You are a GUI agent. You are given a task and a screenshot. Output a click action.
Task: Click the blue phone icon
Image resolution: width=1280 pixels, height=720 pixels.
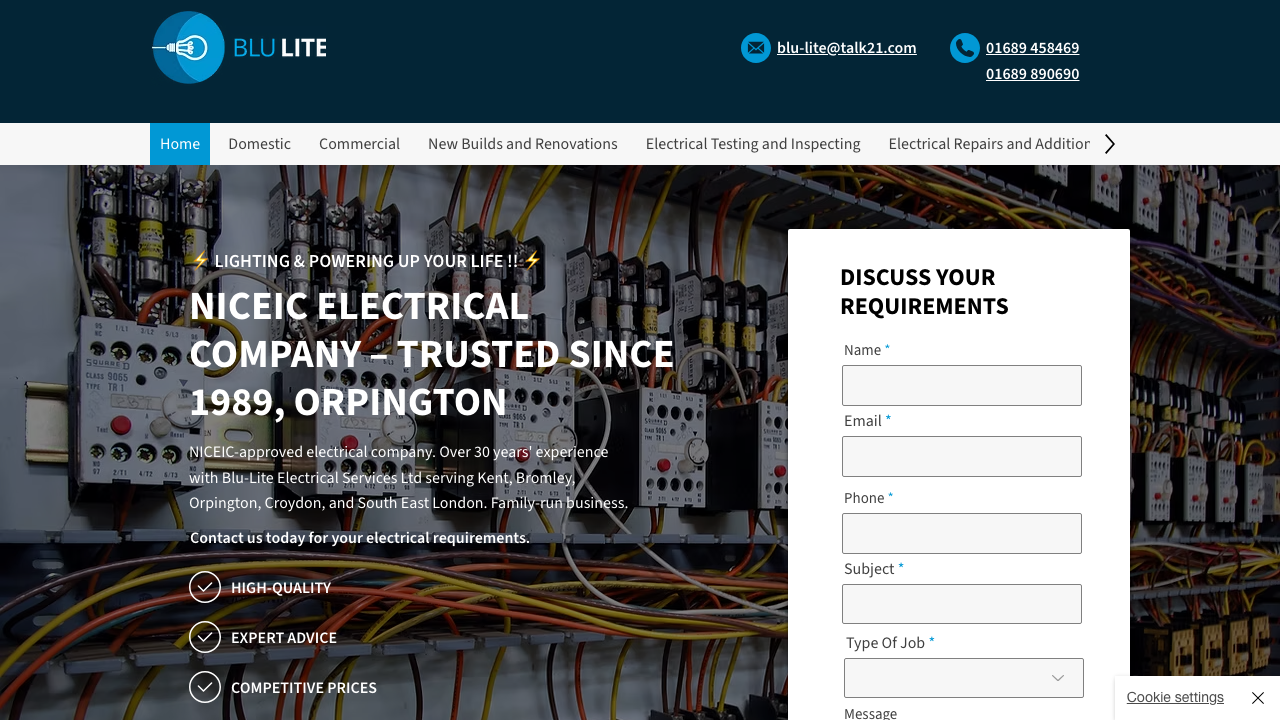[963, 47]
